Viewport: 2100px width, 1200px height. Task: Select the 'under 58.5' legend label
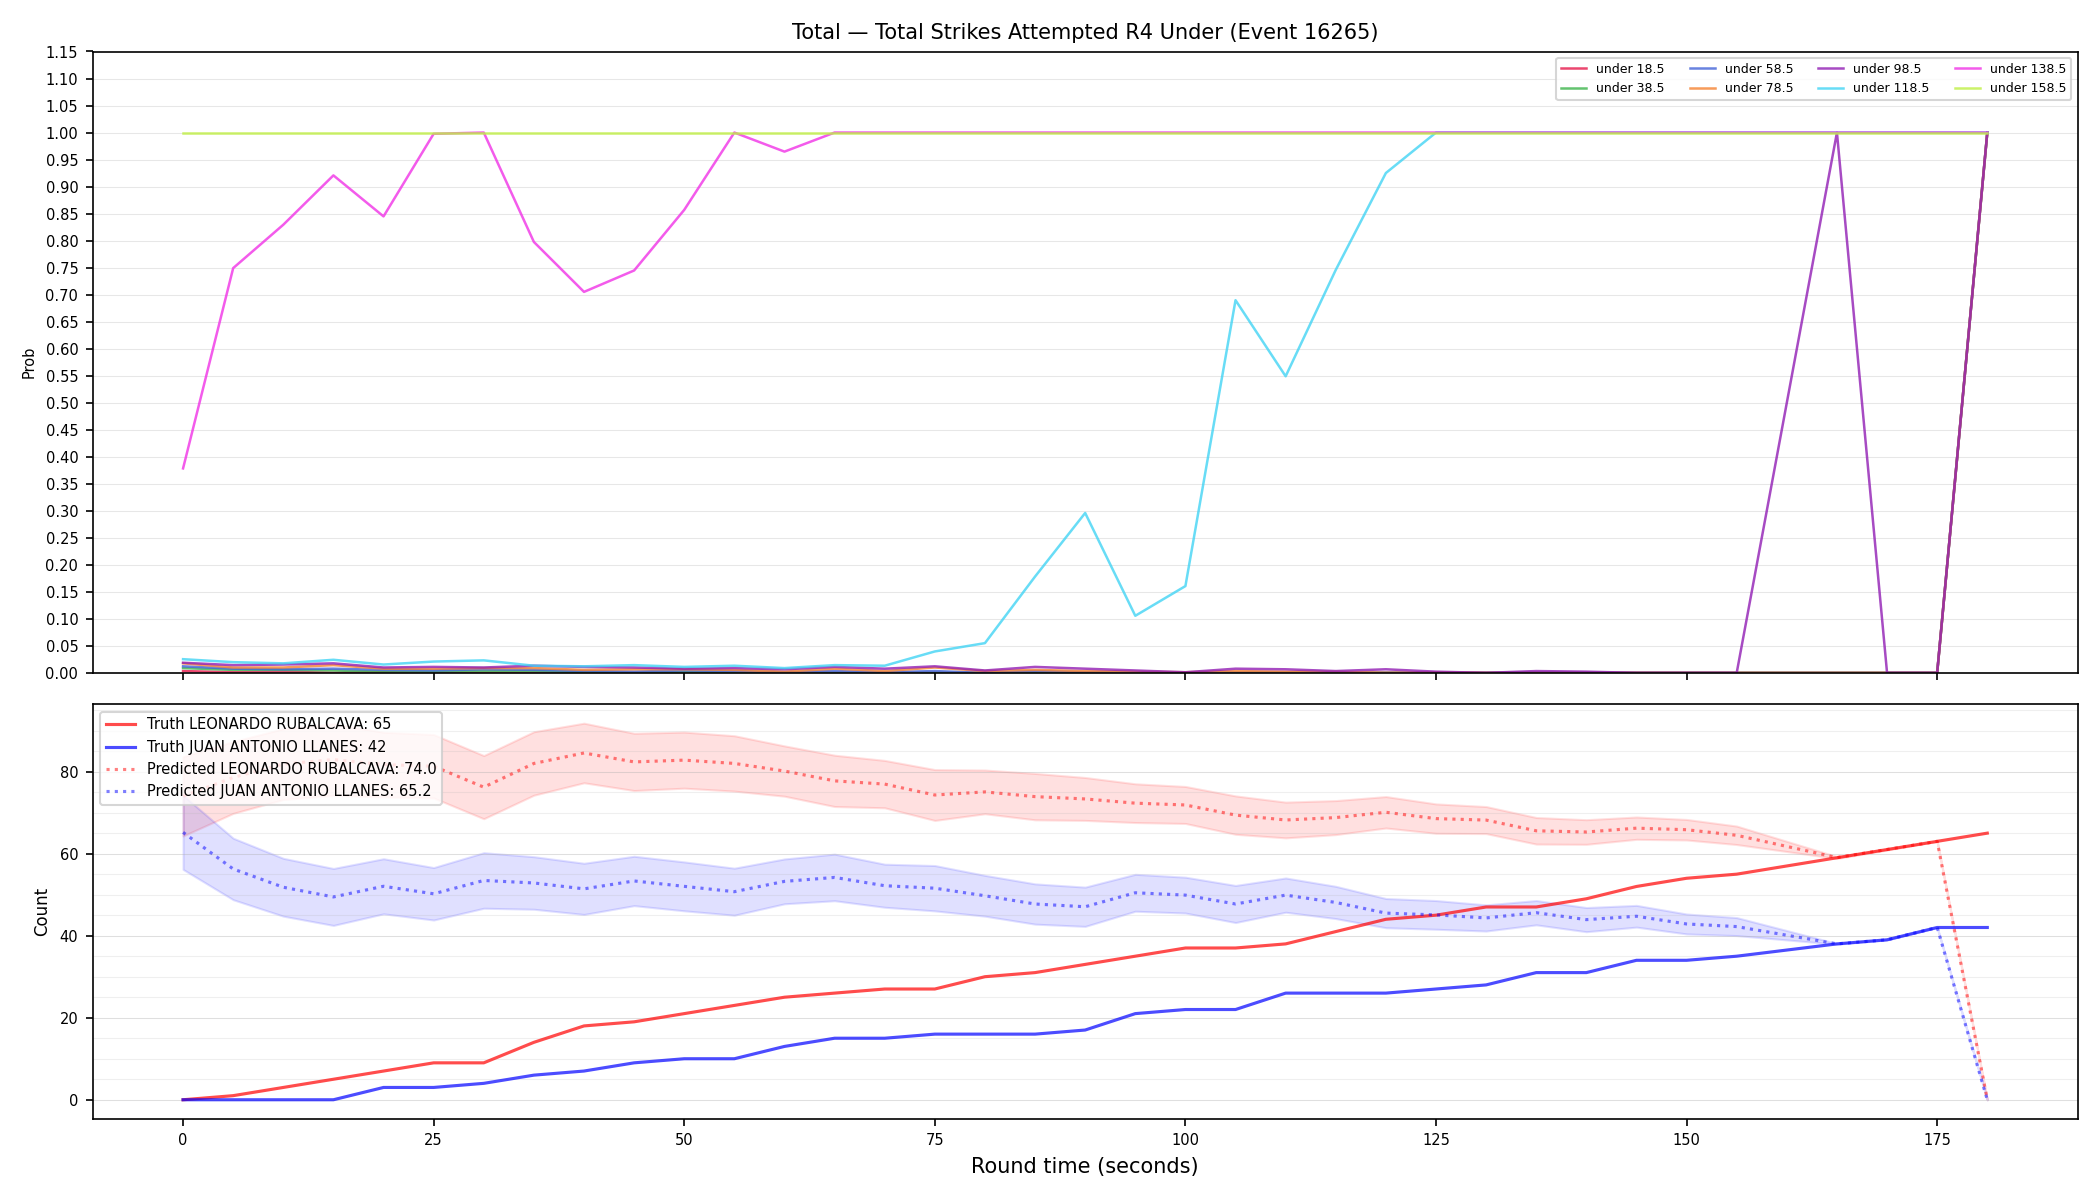(1759, 69)
